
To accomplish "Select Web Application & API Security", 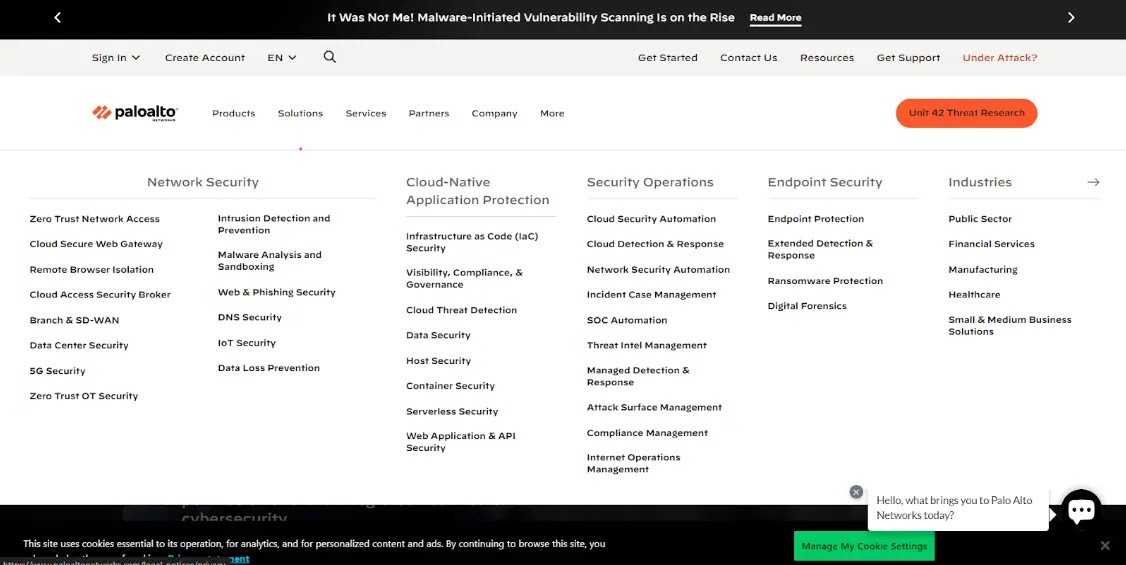I will (x=460, y=442).
